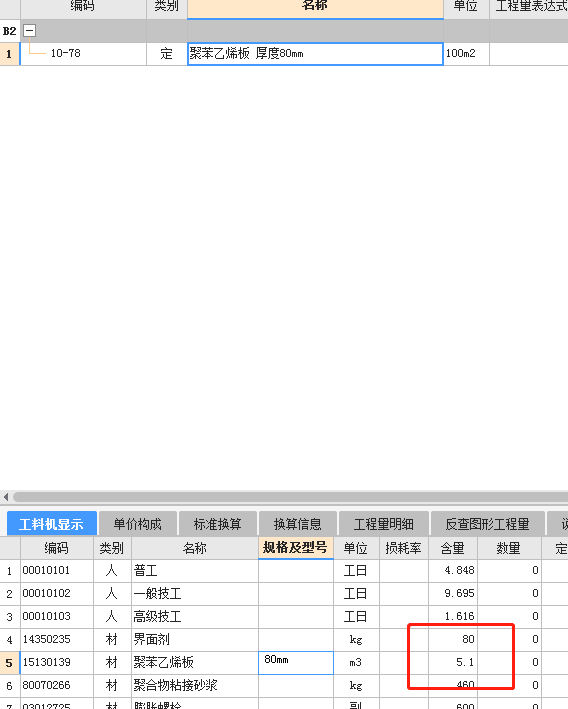Select the 100m2 unit cell

466,54
